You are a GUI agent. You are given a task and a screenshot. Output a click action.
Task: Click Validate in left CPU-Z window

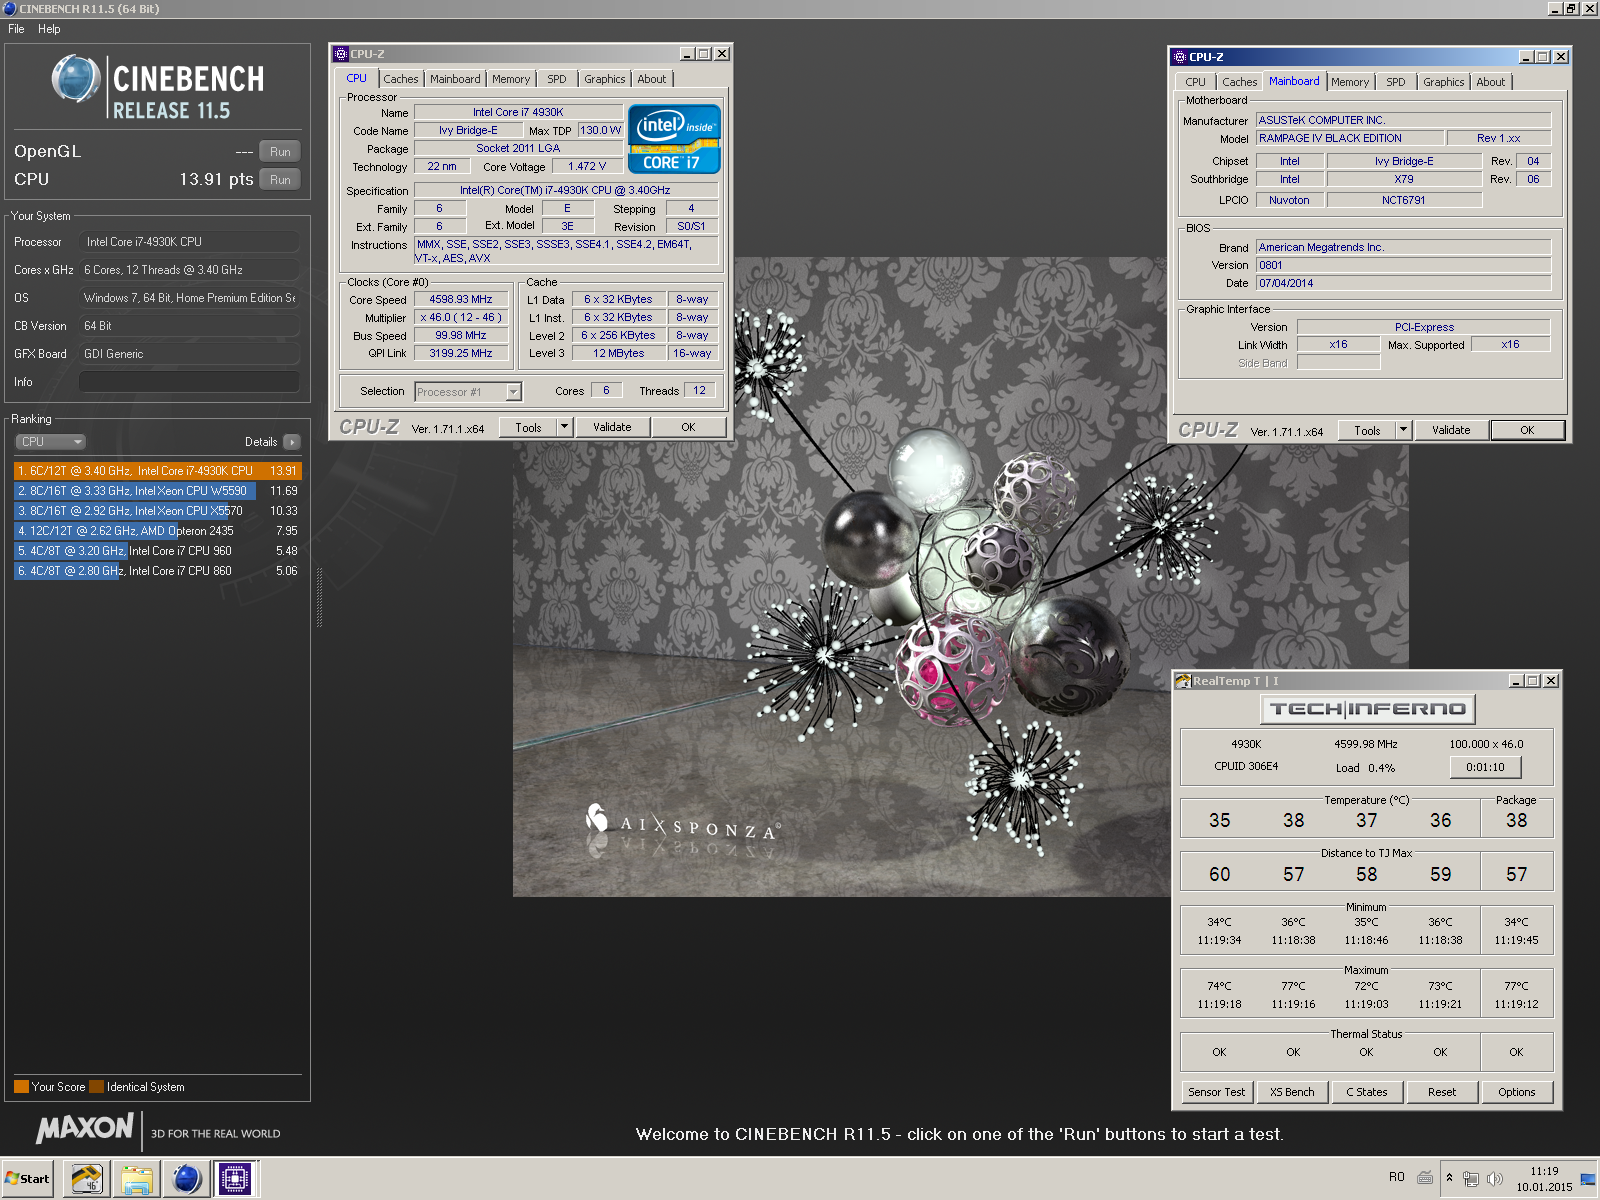(x=612, y=427)
